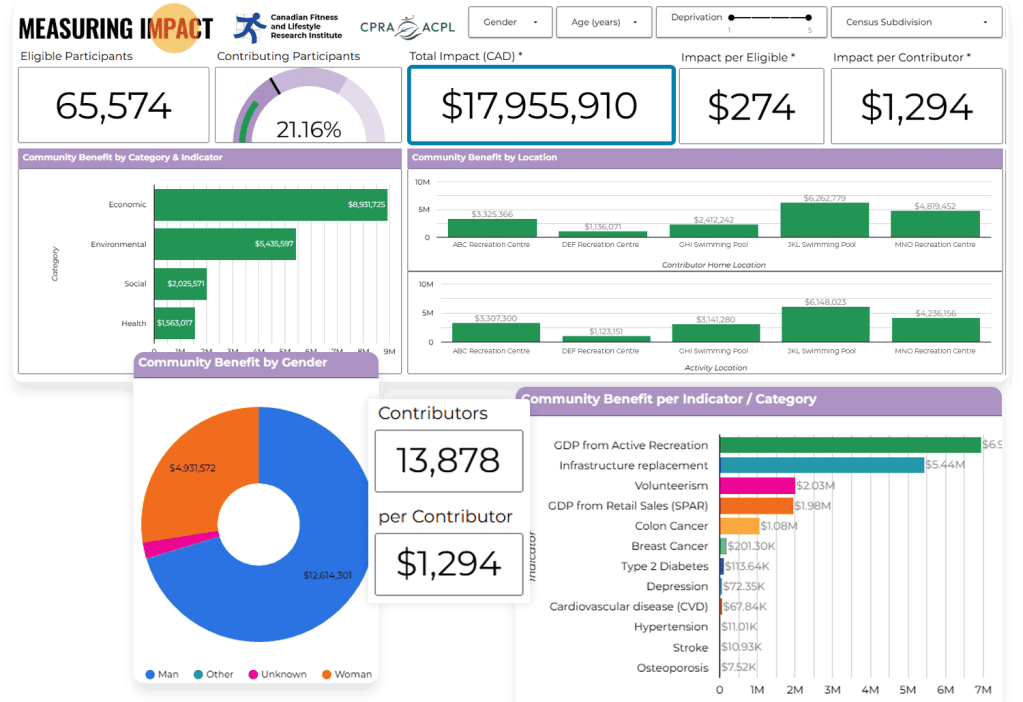Click the Total Impact (CAD) value card
Image resolution: width=1023 pixels, height=702 pixels.
(540, 106)
